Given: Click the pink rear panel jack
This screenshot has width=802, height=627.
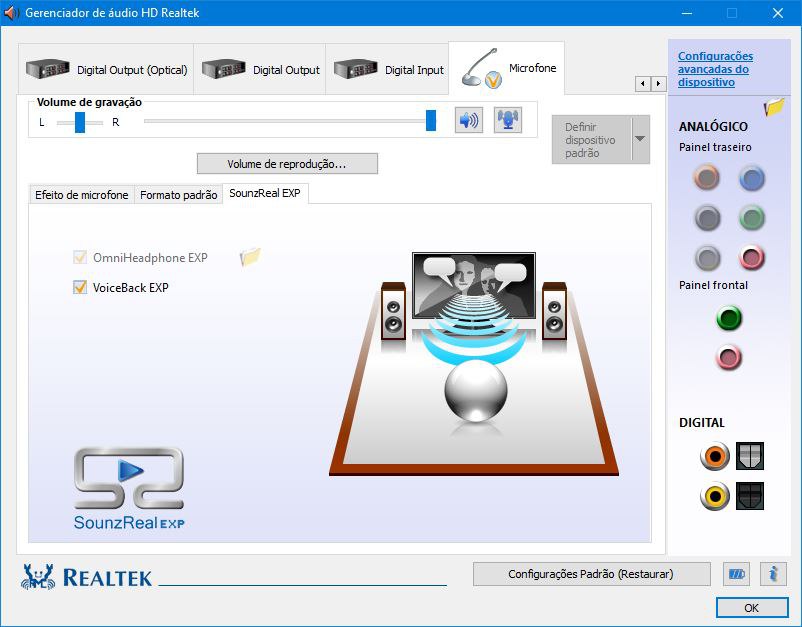Looking at the screenshot, I should (751, 258).
